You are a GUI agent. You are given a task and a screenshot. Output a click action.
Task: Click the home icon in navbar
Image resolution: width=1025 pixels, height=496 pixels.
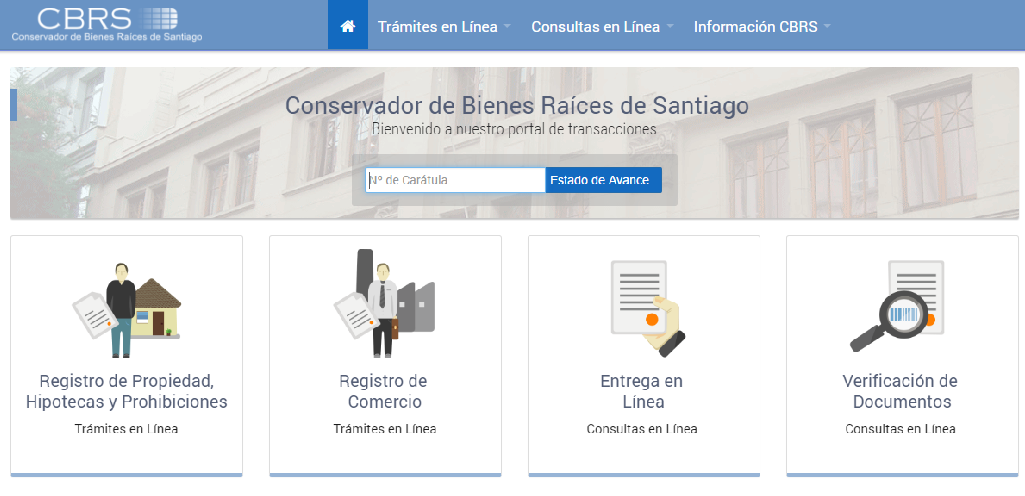347,26
